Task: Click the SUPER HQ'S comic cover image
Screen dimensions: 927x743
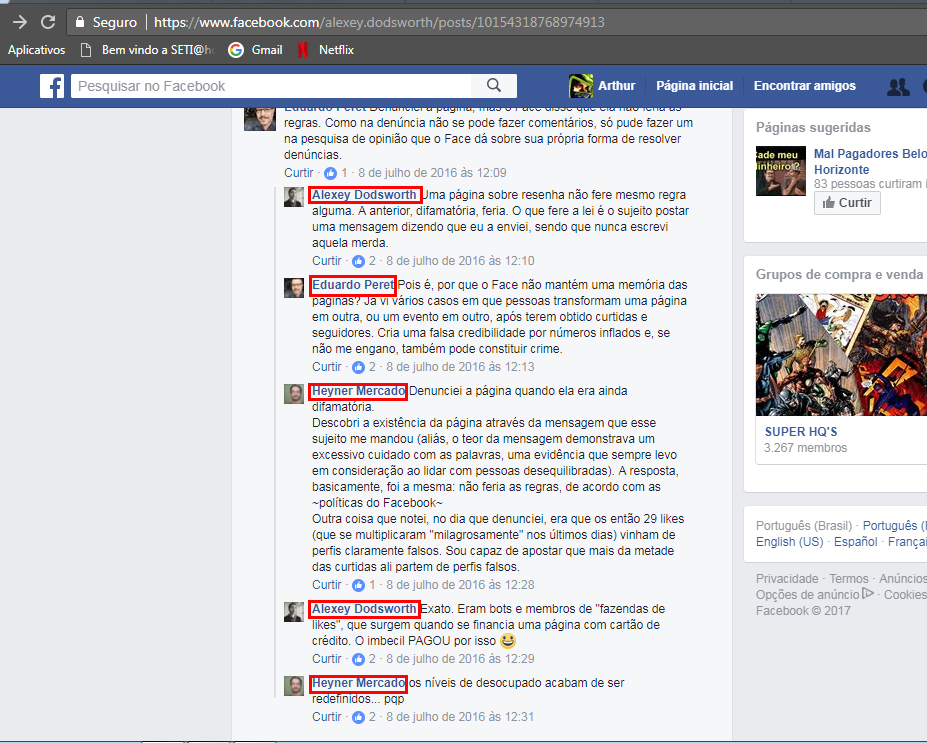Action: click(841, 355)
